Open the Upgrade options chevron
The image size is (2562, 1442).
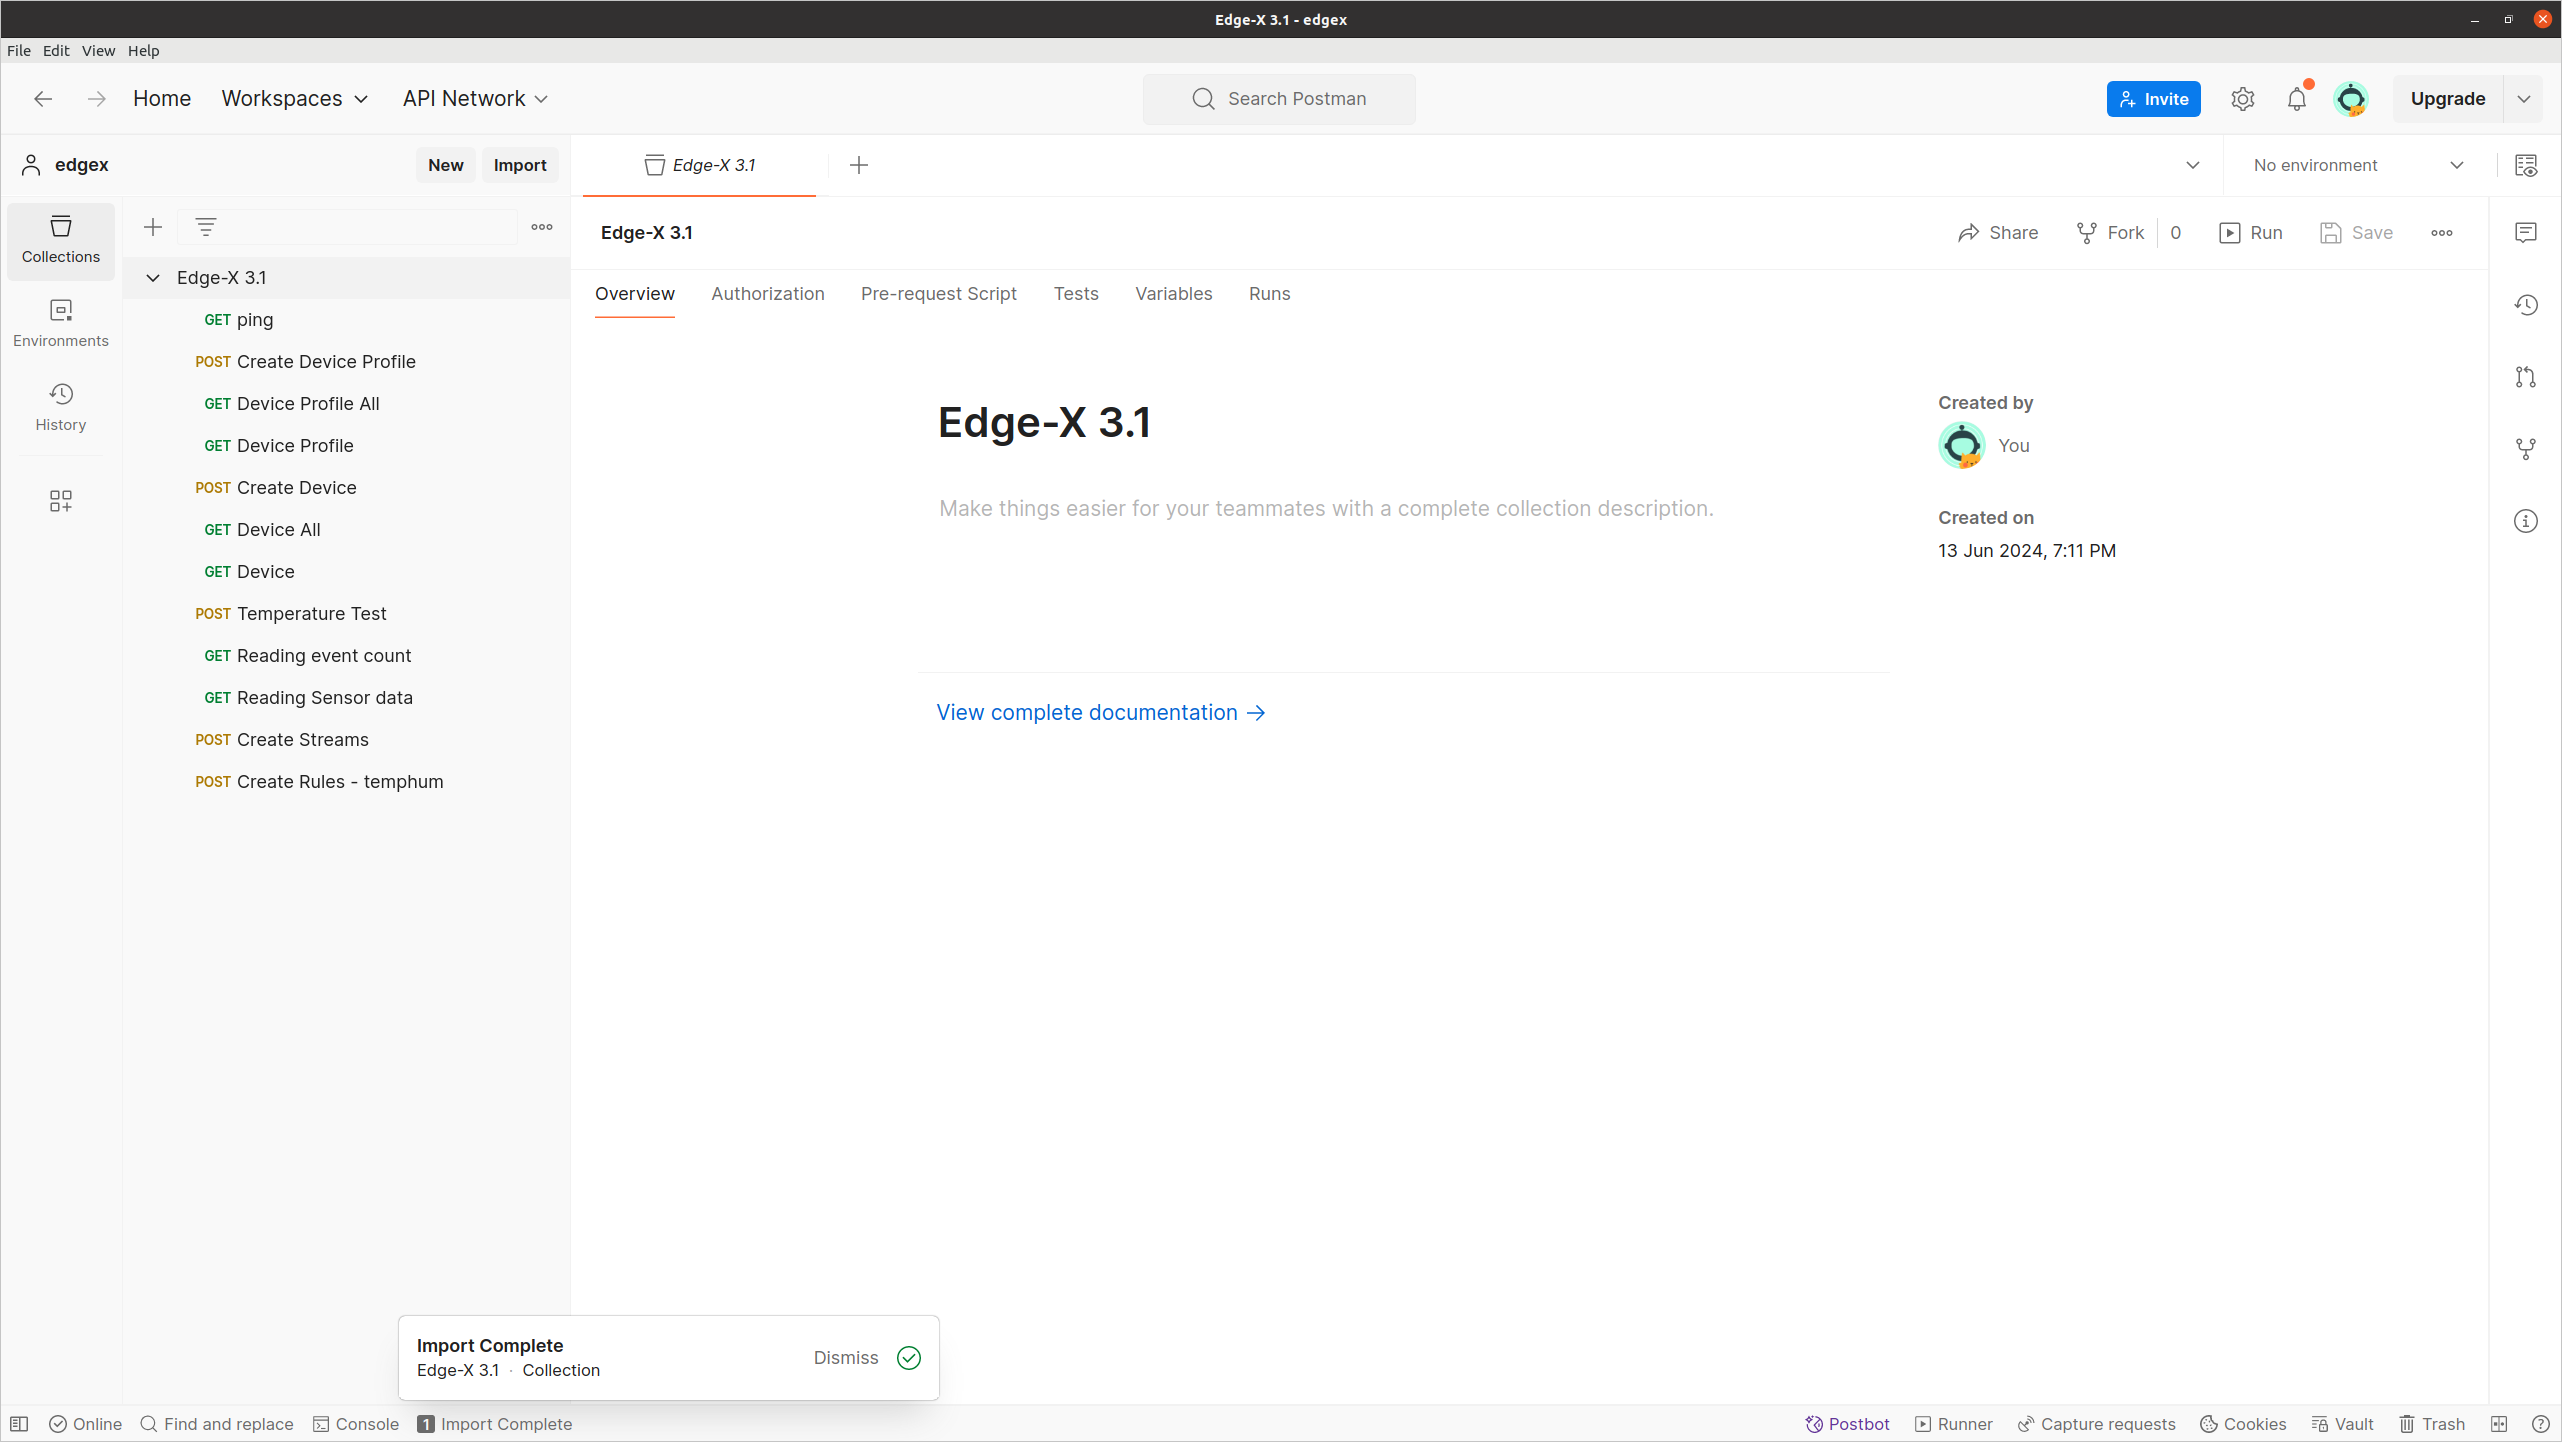pyautogui.click(x=2524, y=99)
